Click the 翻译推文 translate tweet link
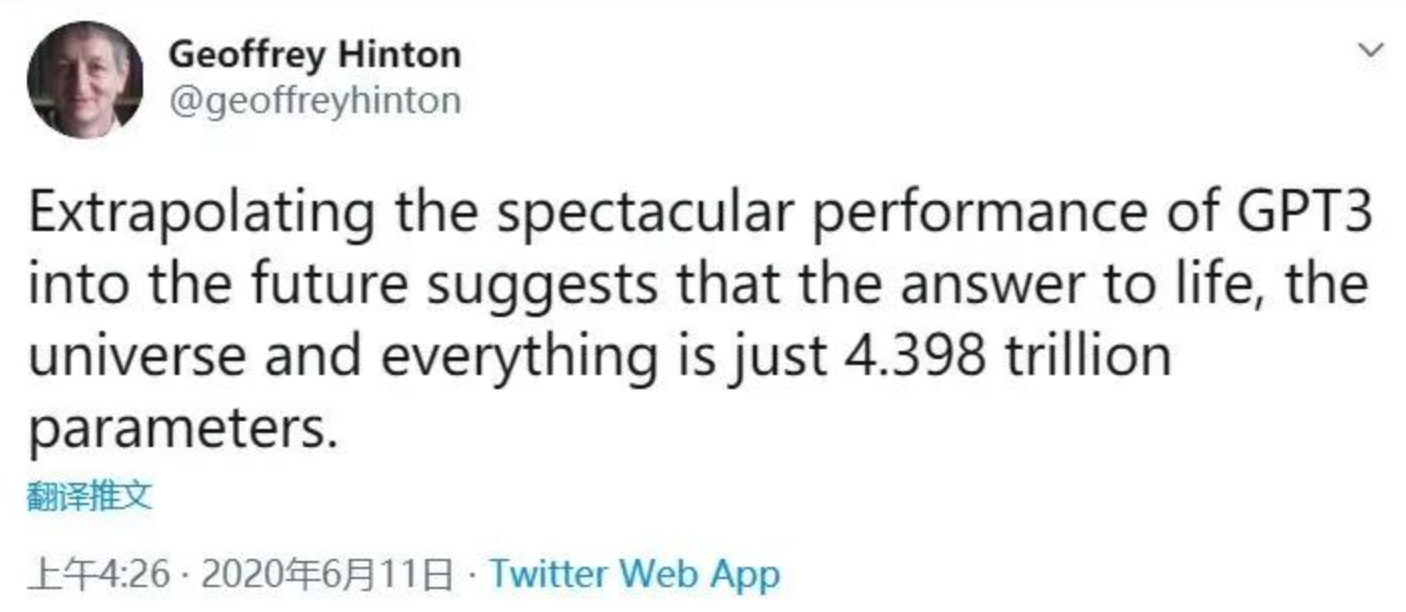 [90, 496]
